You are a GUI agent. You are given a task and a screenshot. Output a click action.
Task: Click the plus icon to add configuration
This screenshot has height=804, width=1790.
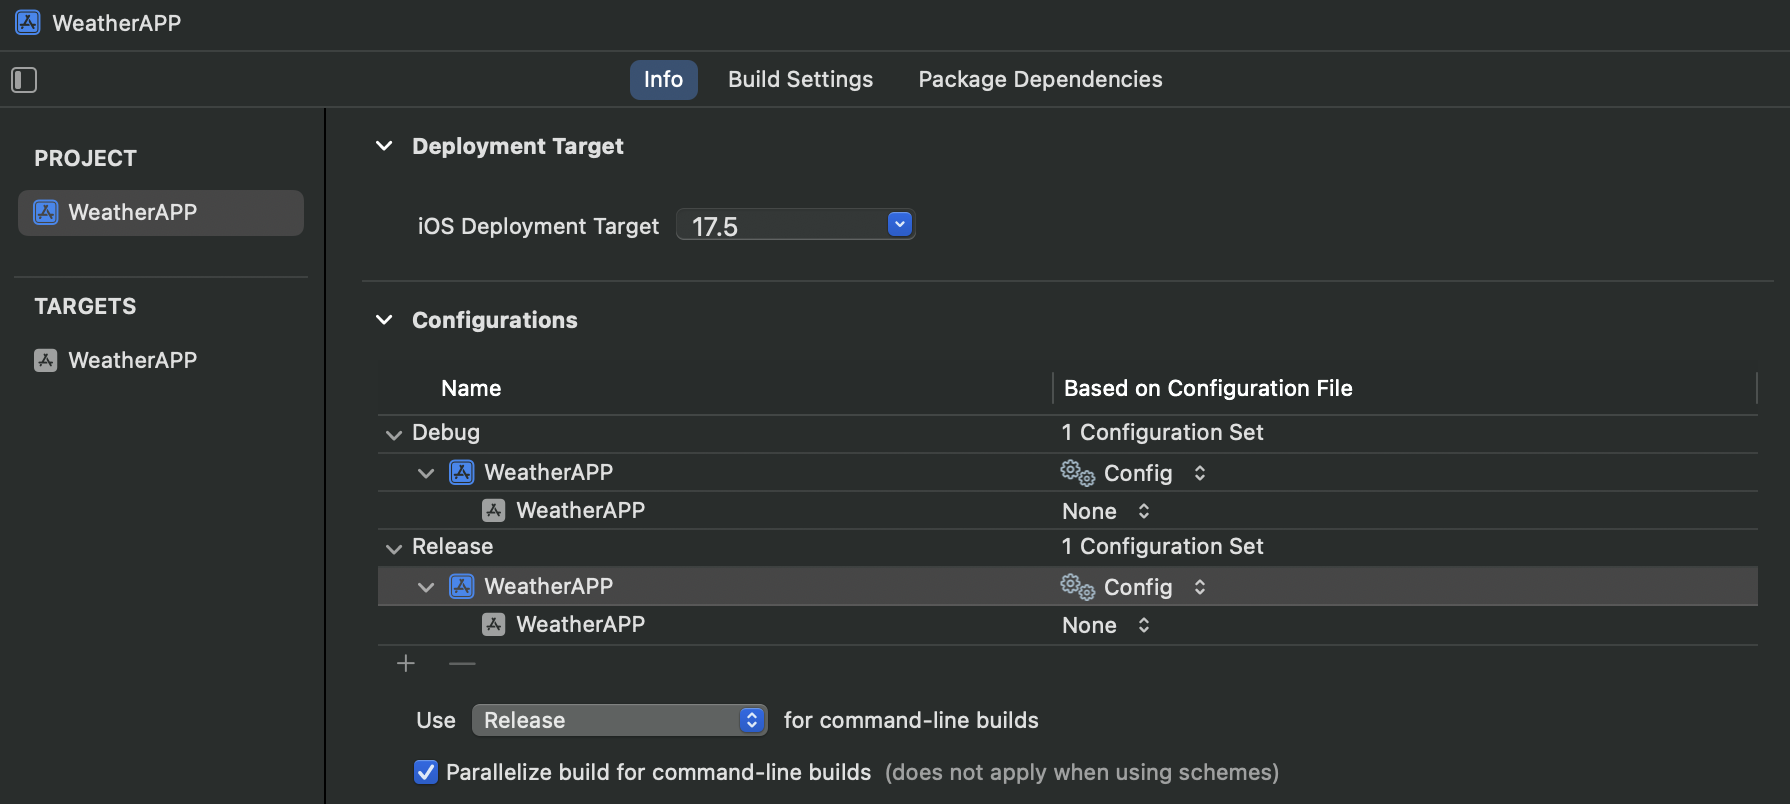pos(406,664)
